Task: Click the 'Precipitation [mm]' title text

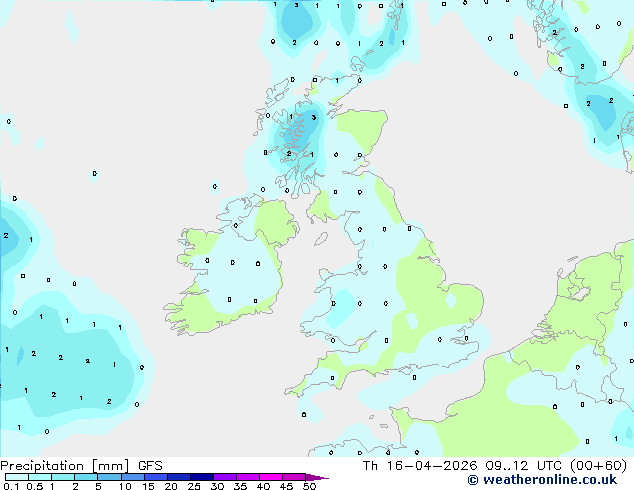Action: [x=65, y=466]
